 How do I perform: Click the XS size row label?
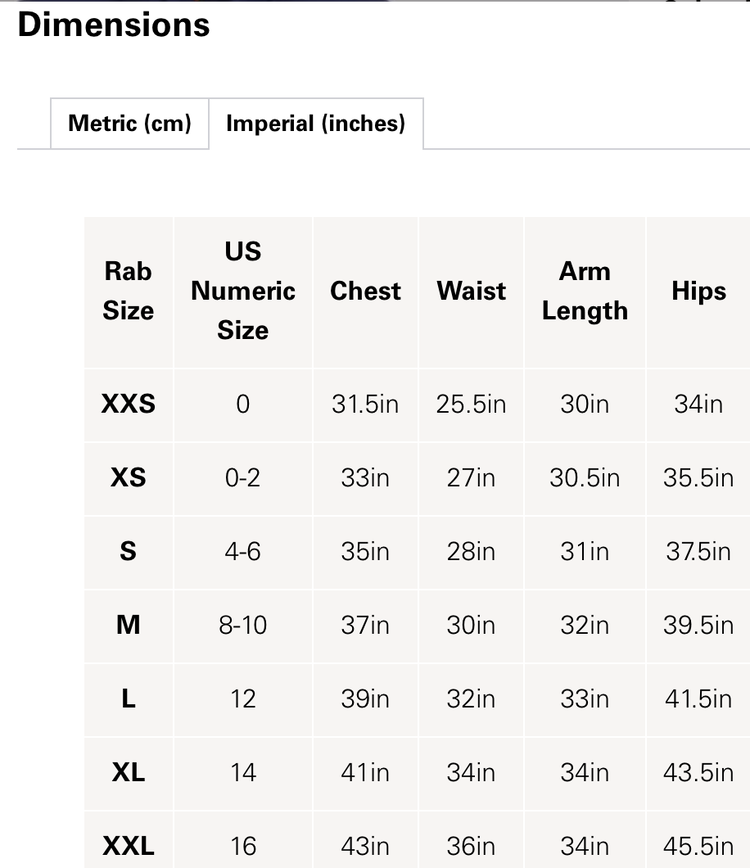[128, 478]
